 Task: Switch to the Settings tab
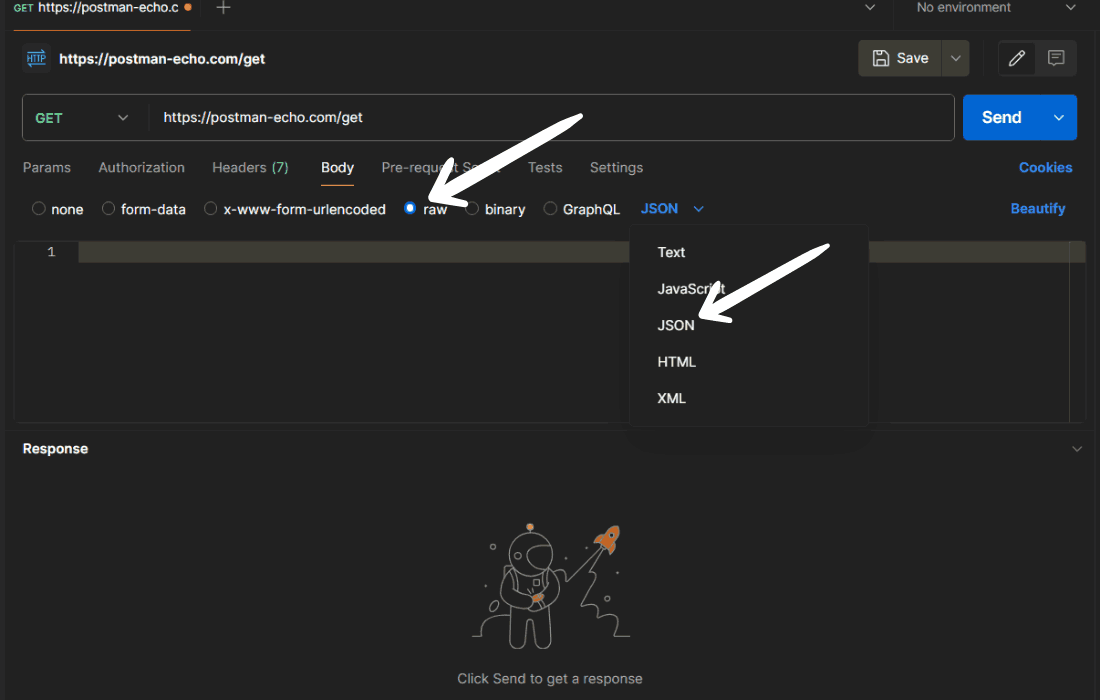[x=617, y=168]
